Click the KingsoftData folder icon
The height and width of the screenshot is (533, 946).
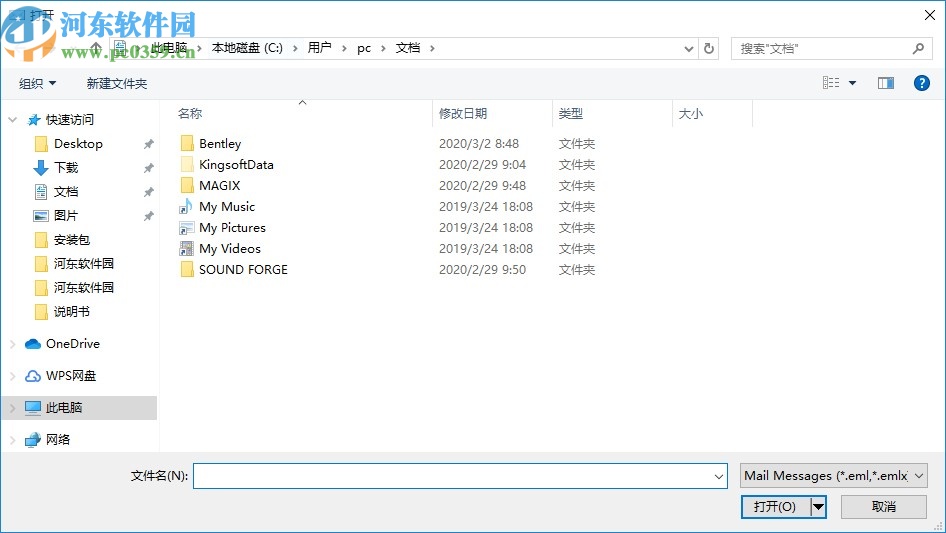[187, 164]
